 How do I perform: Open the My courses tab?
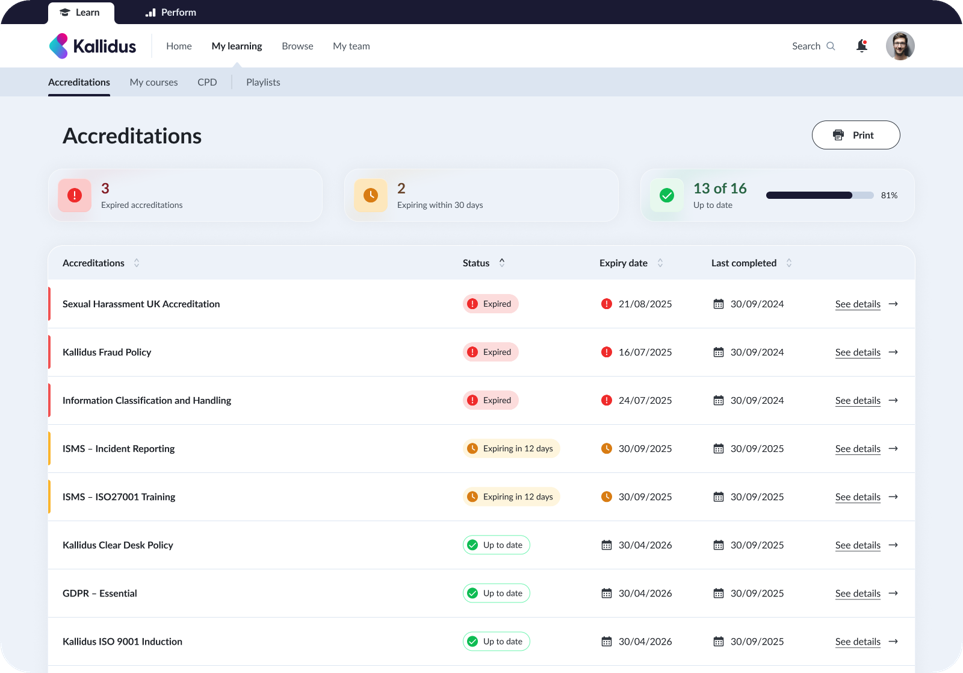153,82
